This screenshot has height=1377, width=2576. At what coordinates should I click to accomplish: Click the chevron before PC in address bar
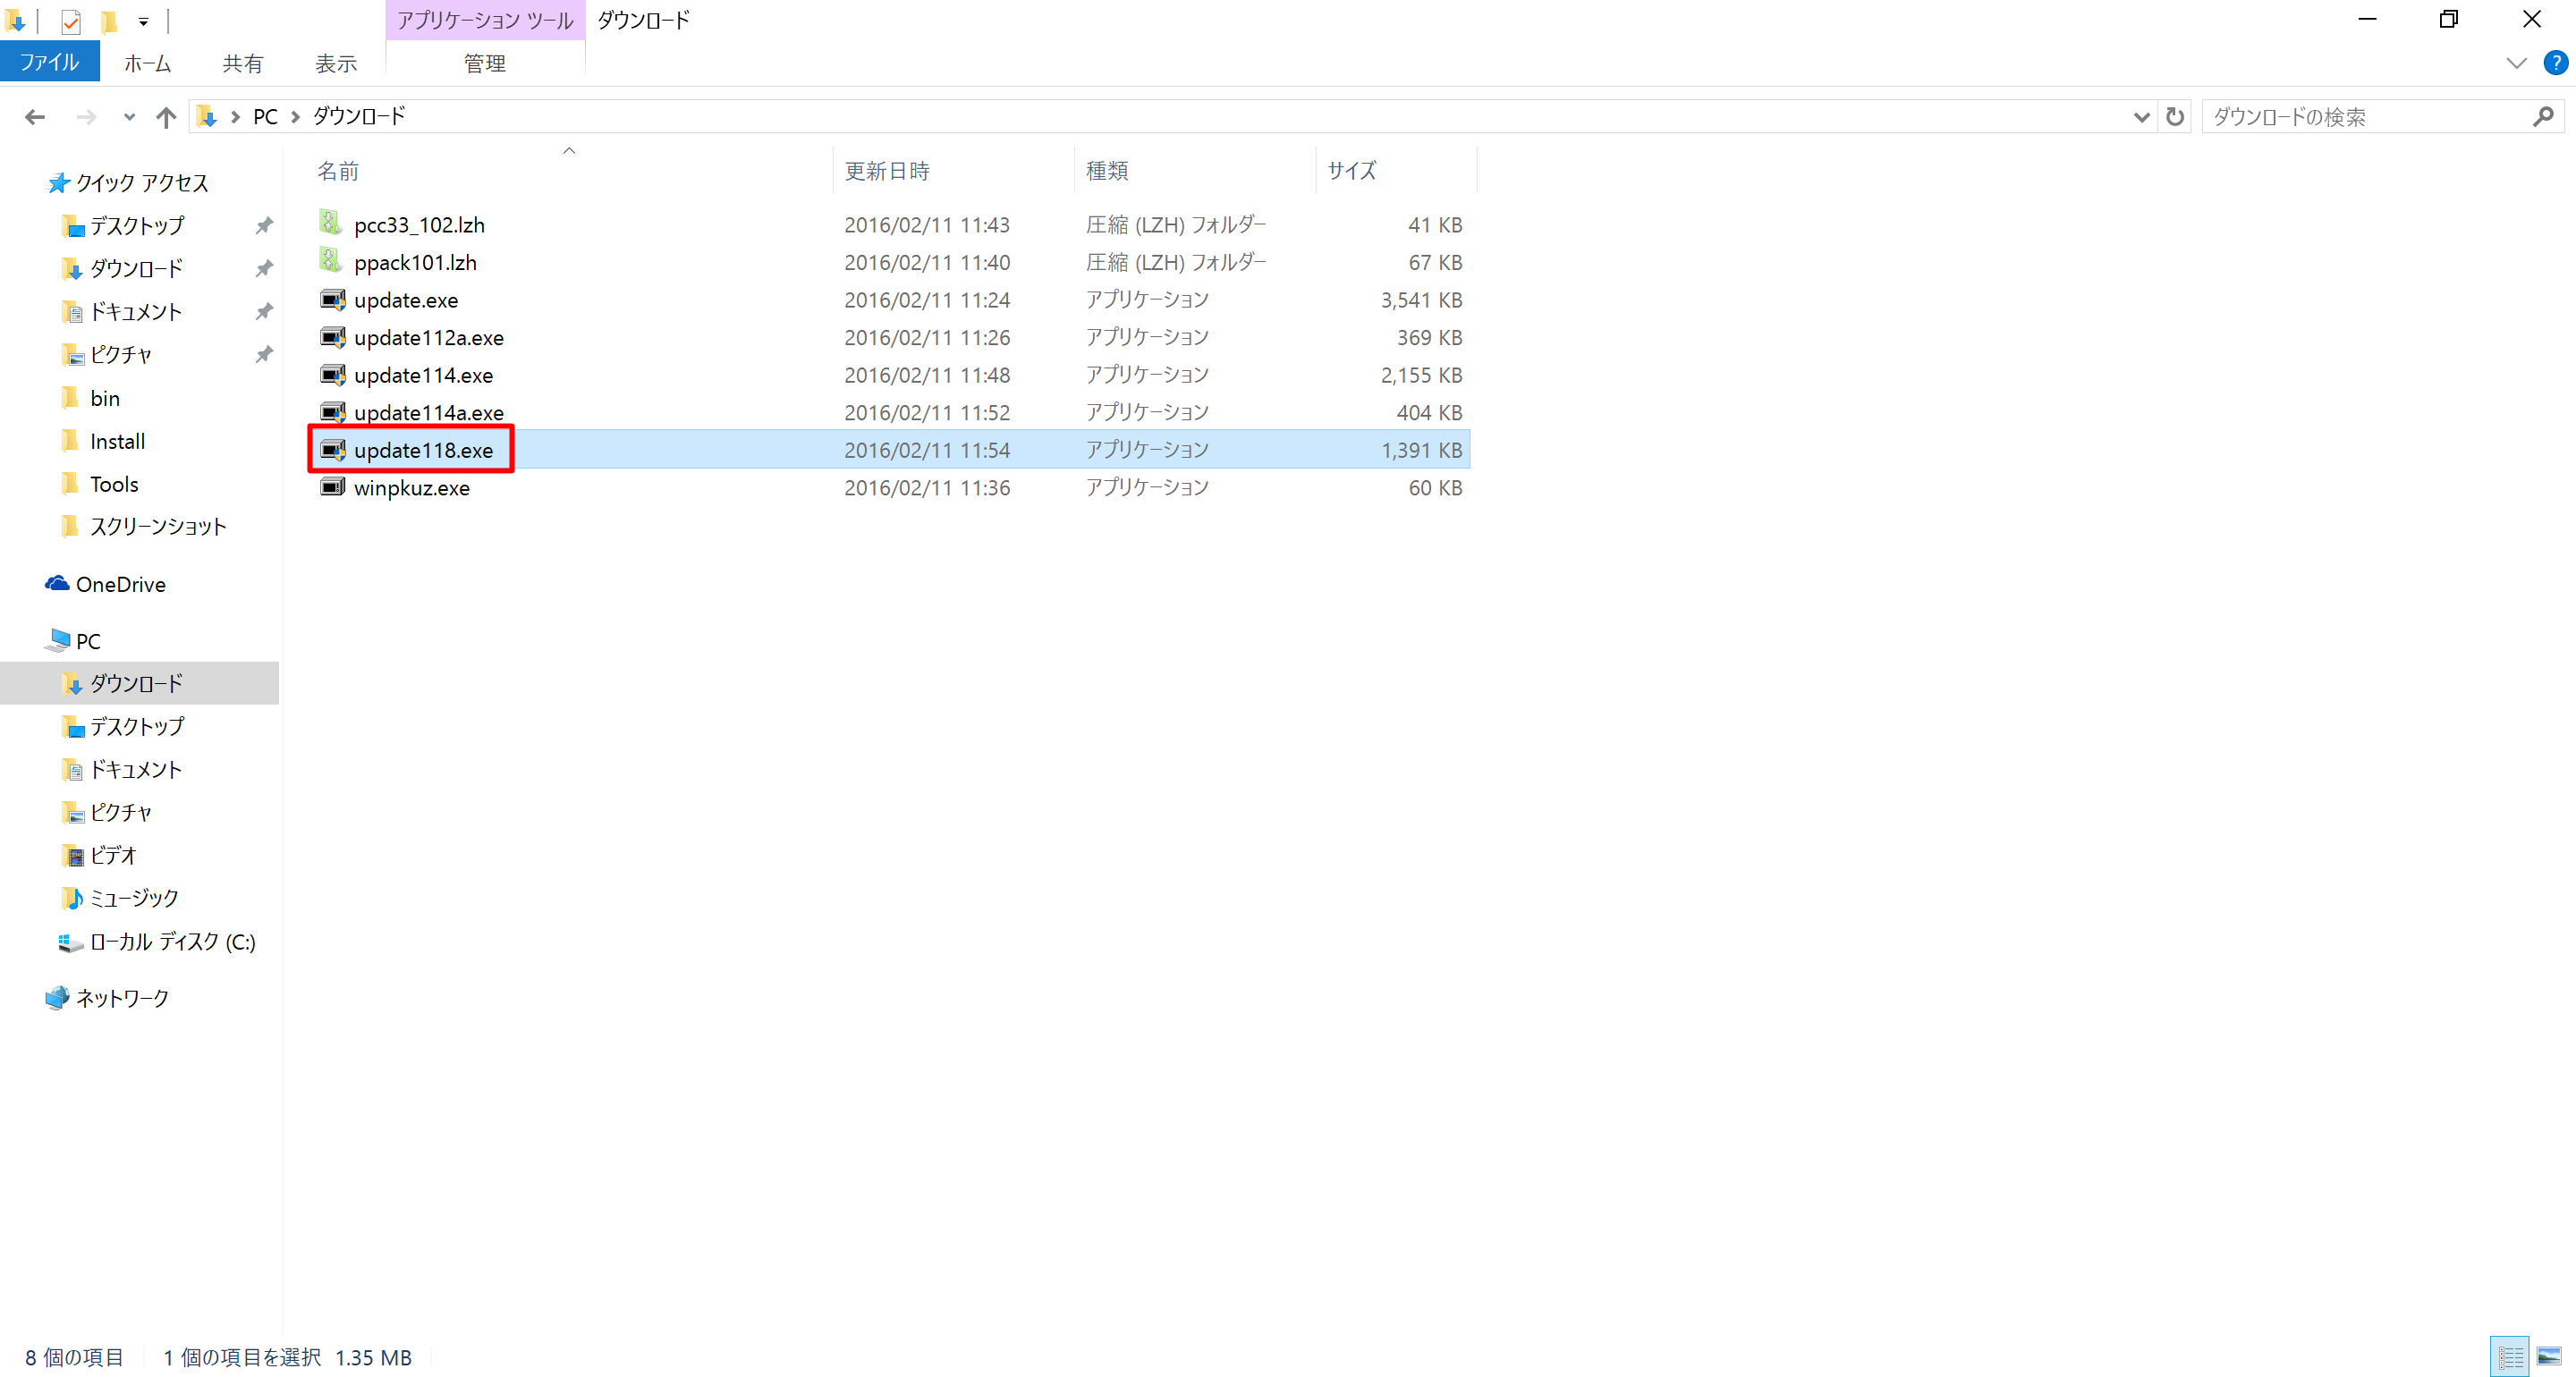235,117
